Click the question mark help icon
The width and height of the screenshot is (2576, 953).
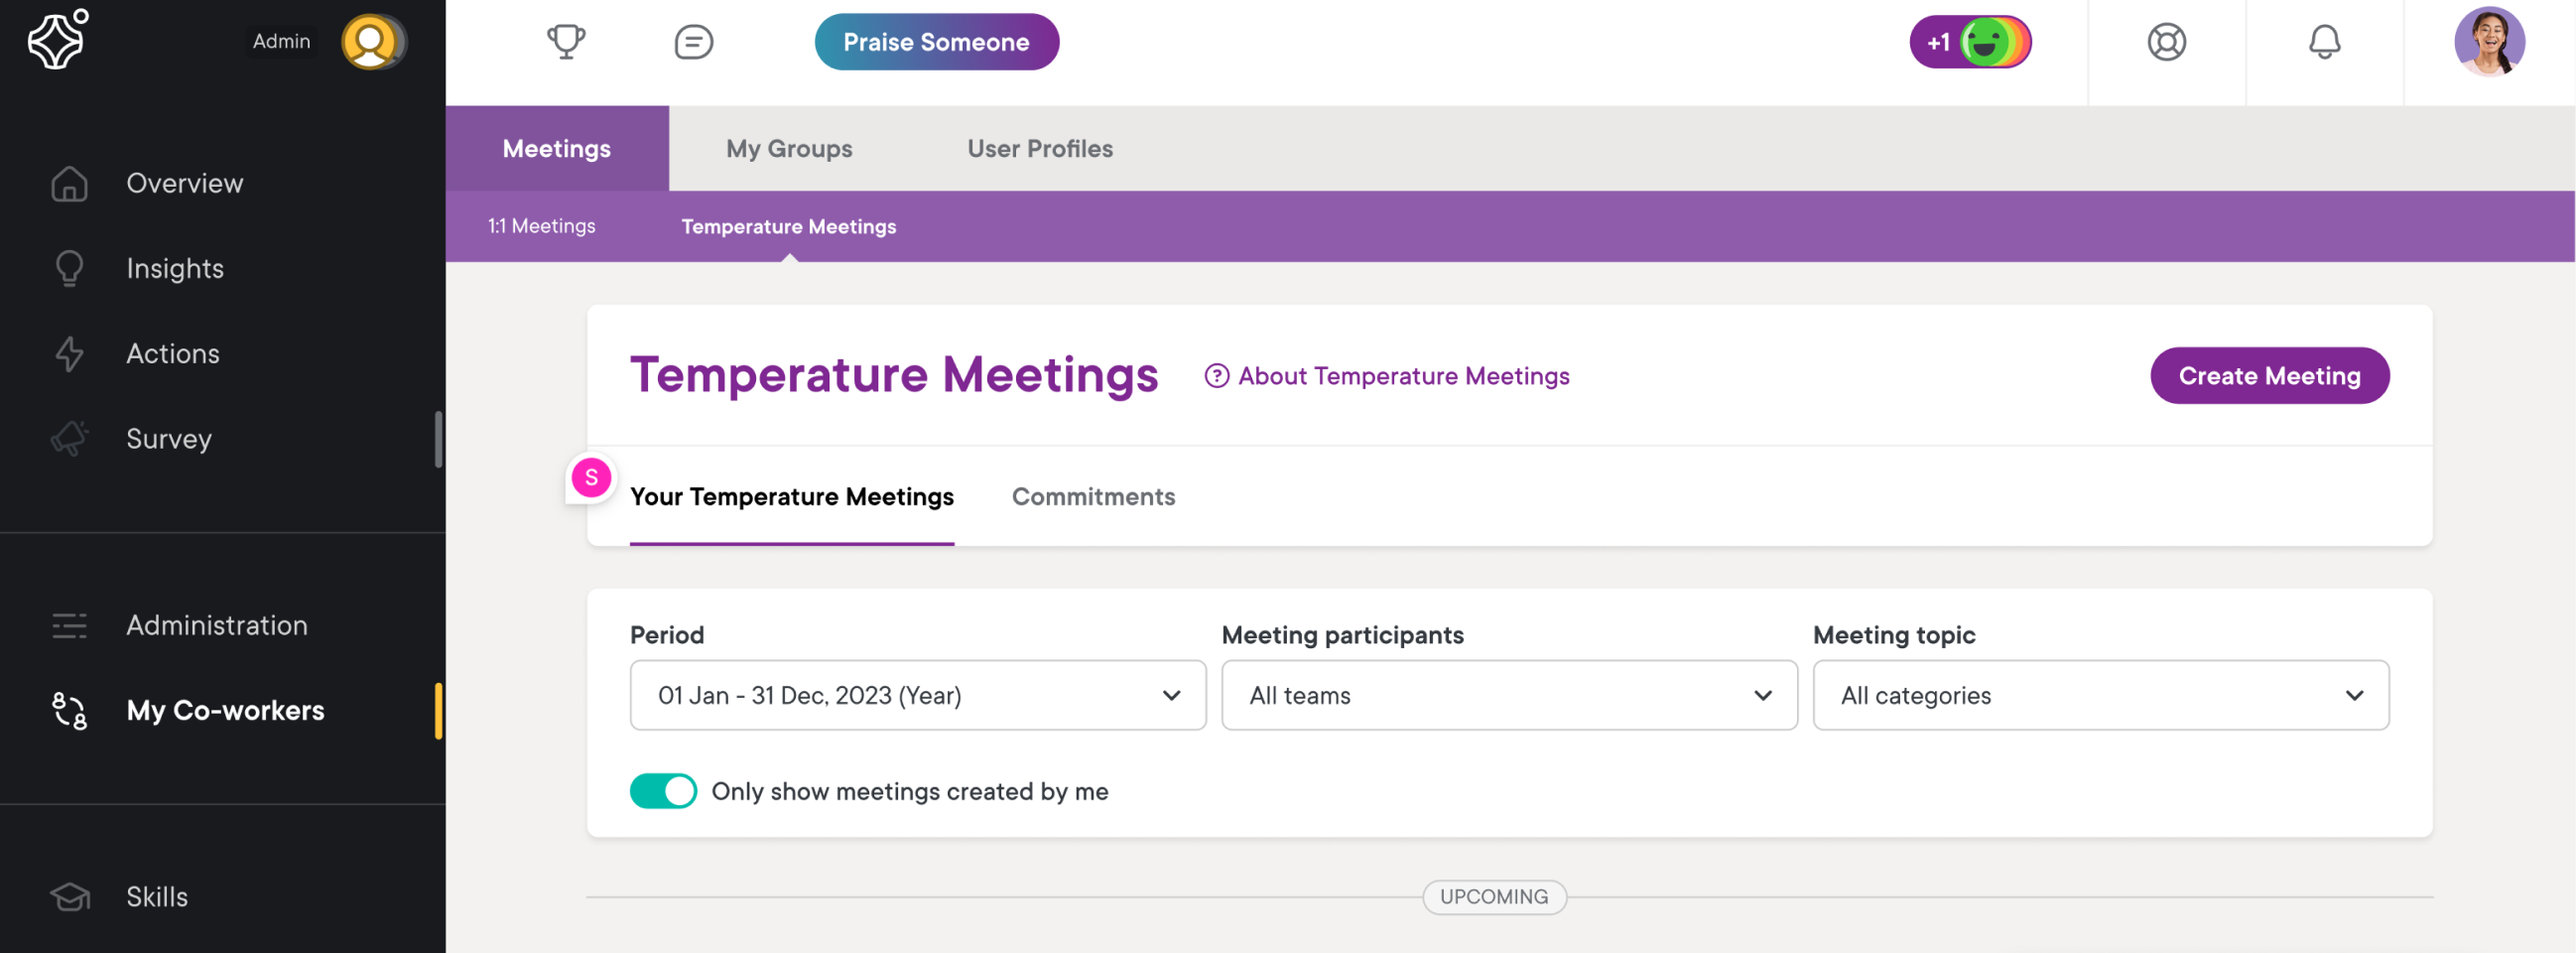coord(1216,376)
